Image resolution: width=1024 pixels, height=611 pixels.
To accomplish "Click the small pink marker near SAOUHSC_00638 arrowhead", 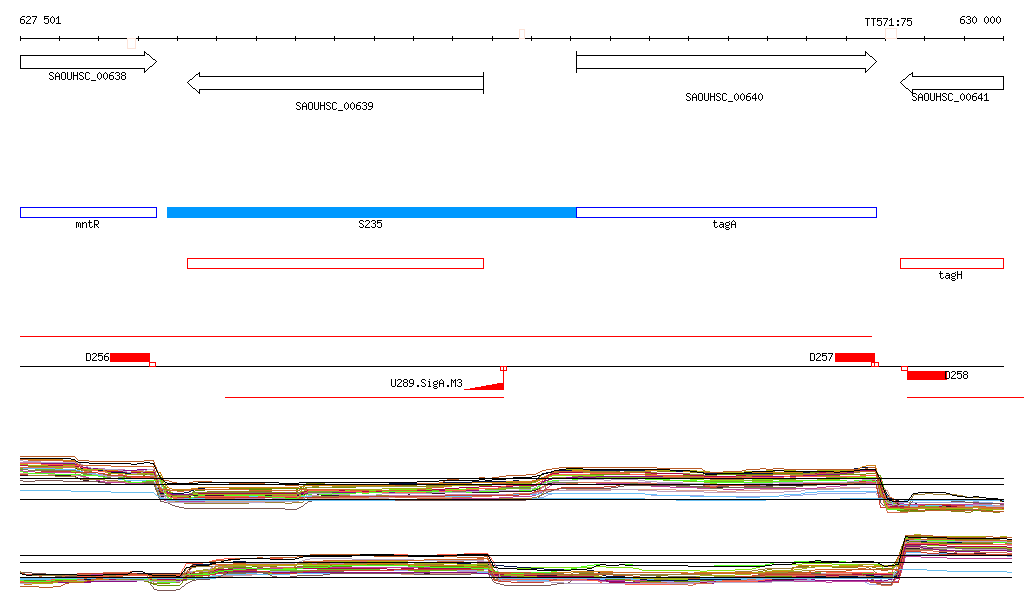I will (x=131, y=43).
